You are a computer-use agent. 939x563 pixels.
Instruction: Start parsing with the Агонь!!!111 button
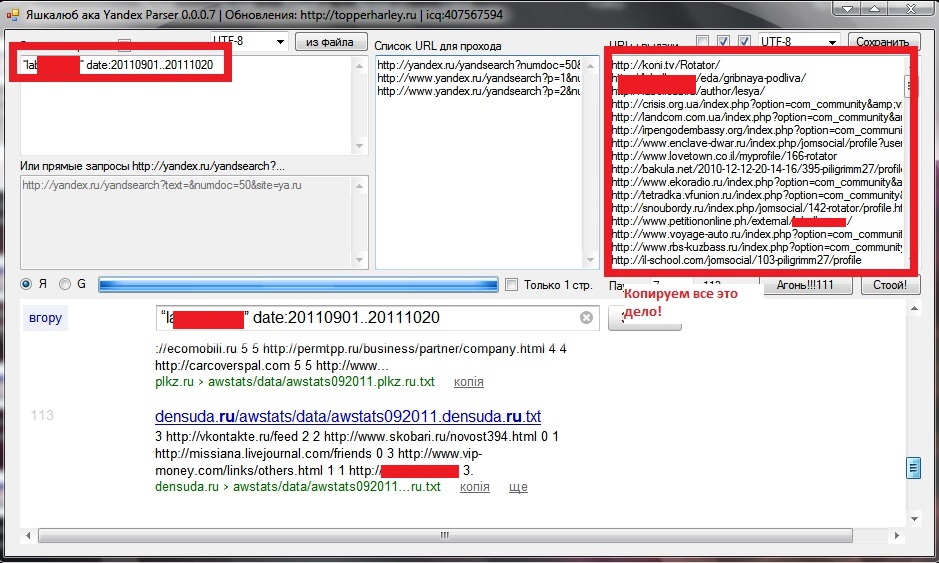805,285
